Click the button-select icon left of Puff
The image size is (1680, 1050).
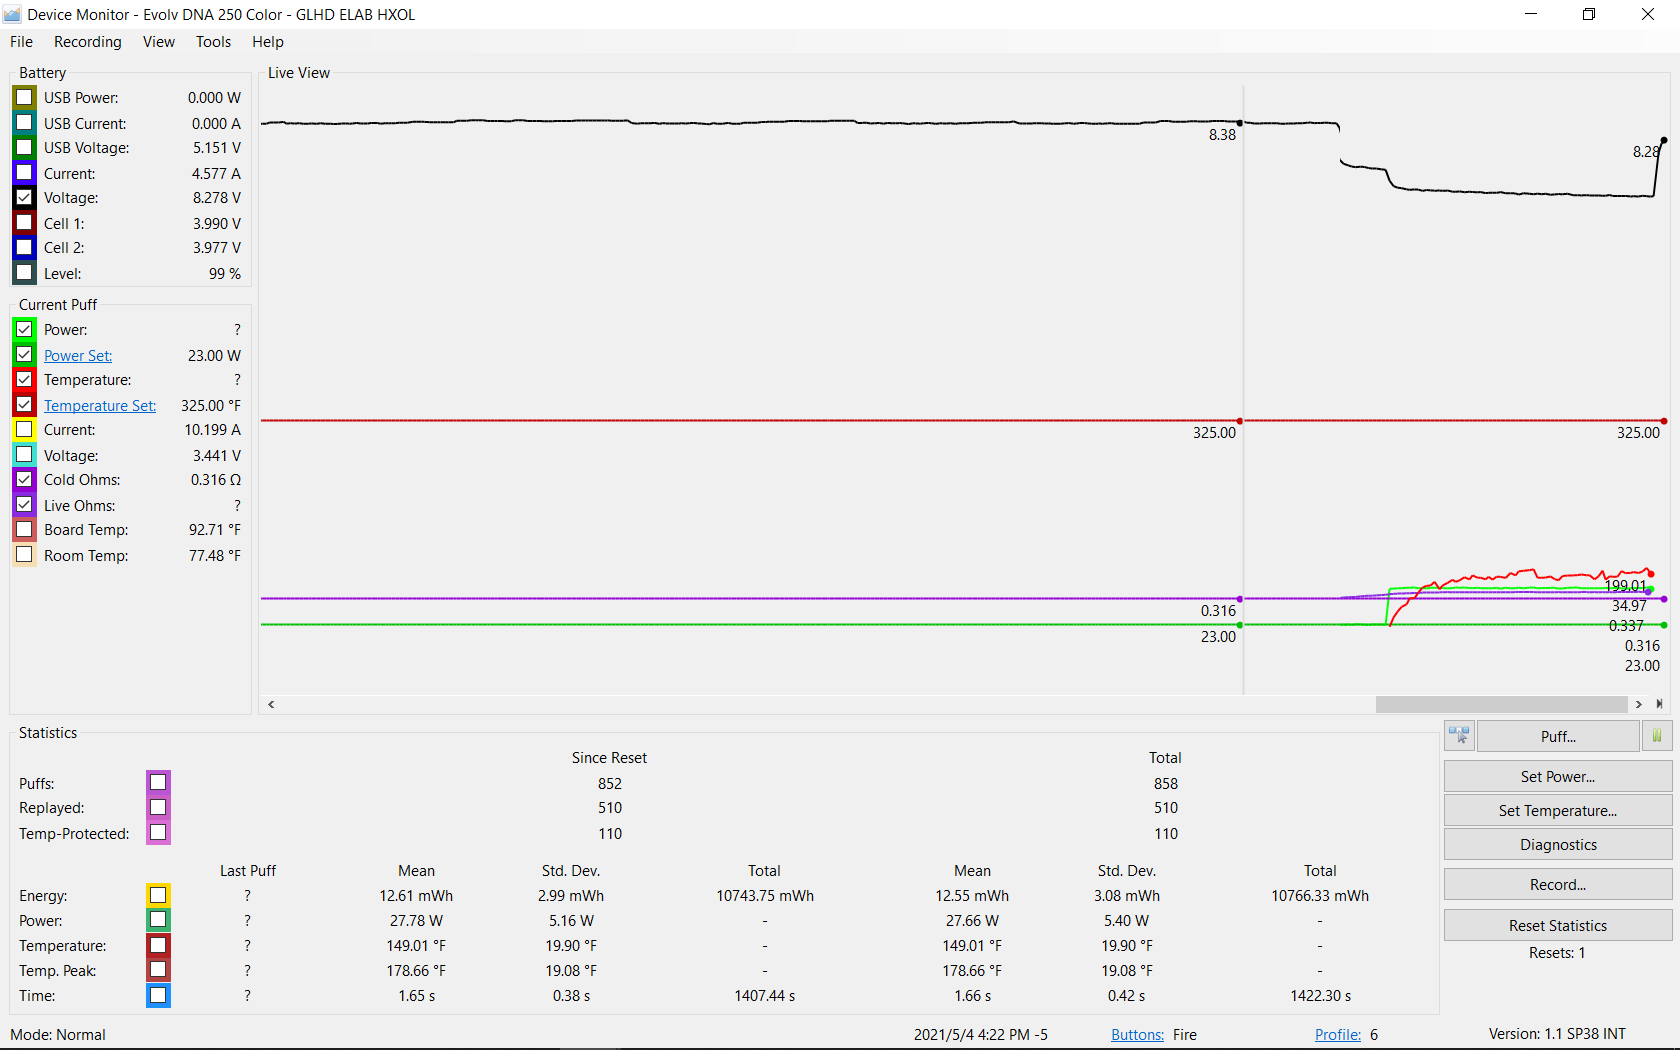coord(1459,736)
